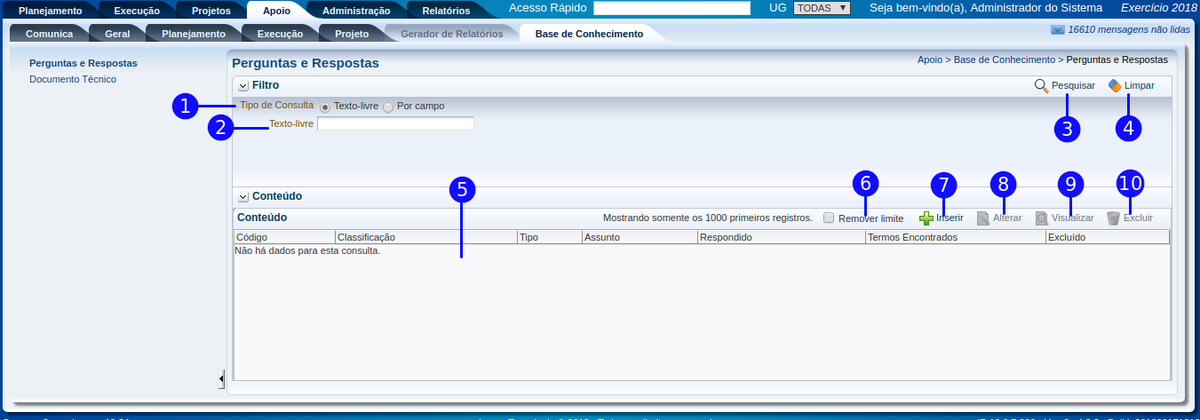Click the Pesquisar magnifier icon

[x=1041, y=86]
